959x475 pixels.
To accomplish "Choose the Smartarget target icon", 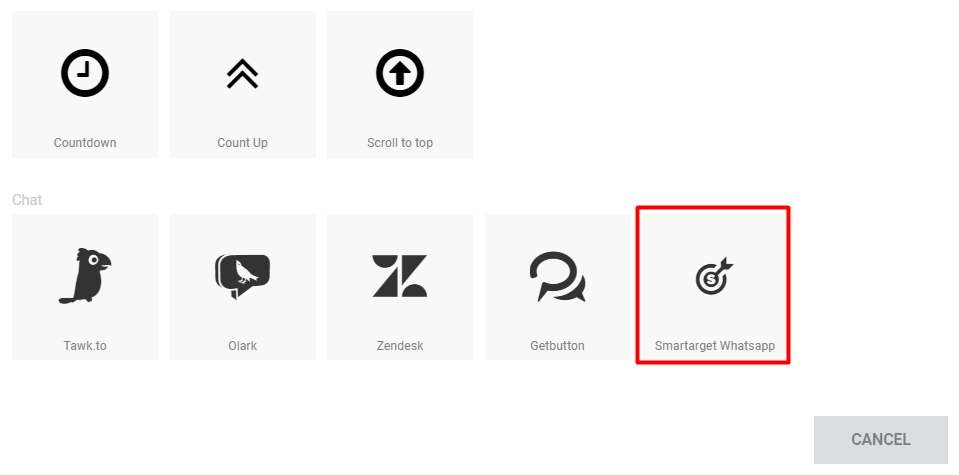I will click(714, 276).
